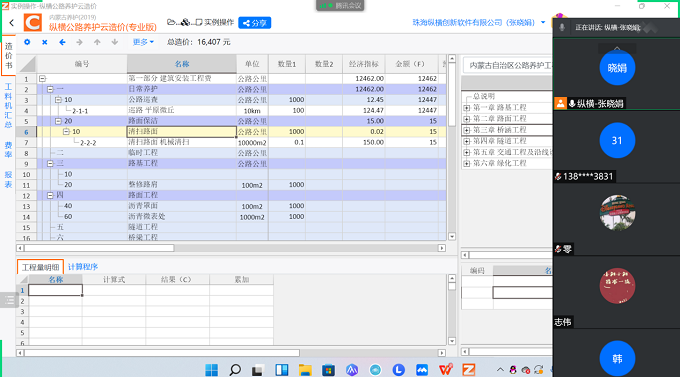The image size is (680, 377).
Task: Open WPS Office from taskbar
Action: [445, 370]
